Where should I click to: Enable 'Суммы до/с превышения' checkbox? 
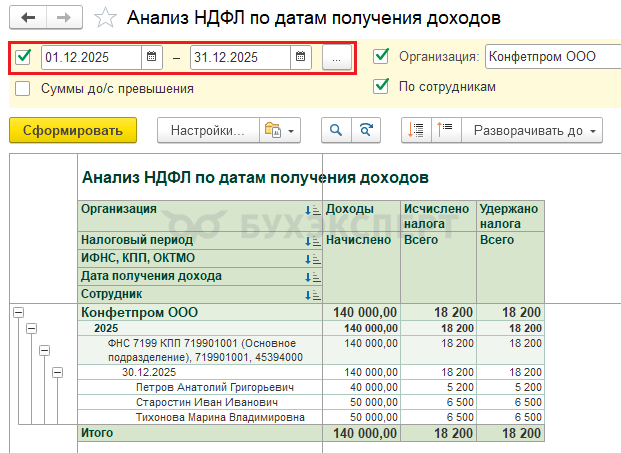(23, 88)
